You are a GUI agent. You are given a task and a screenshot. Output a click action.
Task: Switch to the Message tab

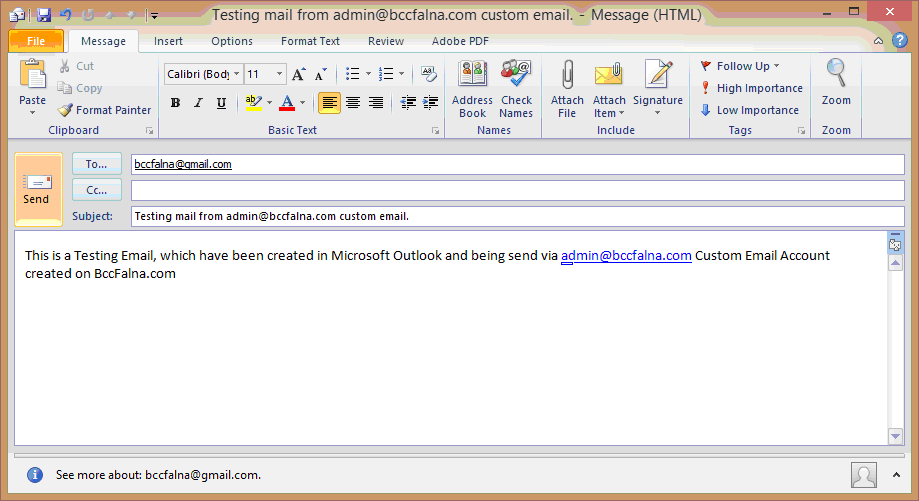tap(103, 41)
